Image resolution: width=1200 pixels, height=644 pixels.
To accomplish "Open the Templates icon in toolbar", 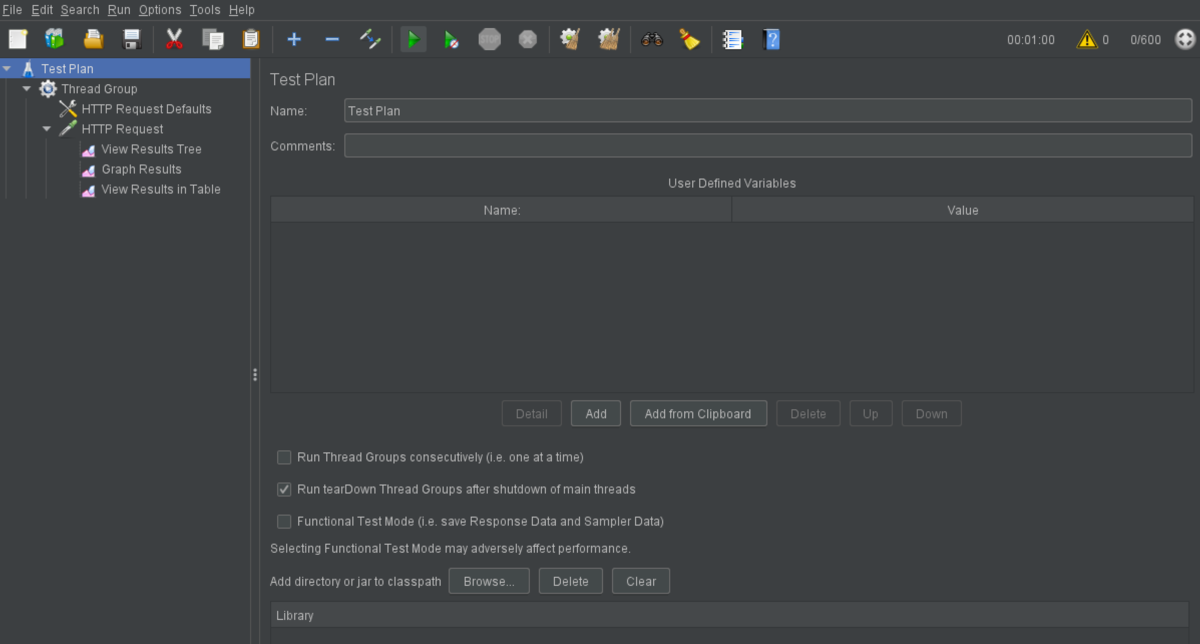I will (54, 39).
